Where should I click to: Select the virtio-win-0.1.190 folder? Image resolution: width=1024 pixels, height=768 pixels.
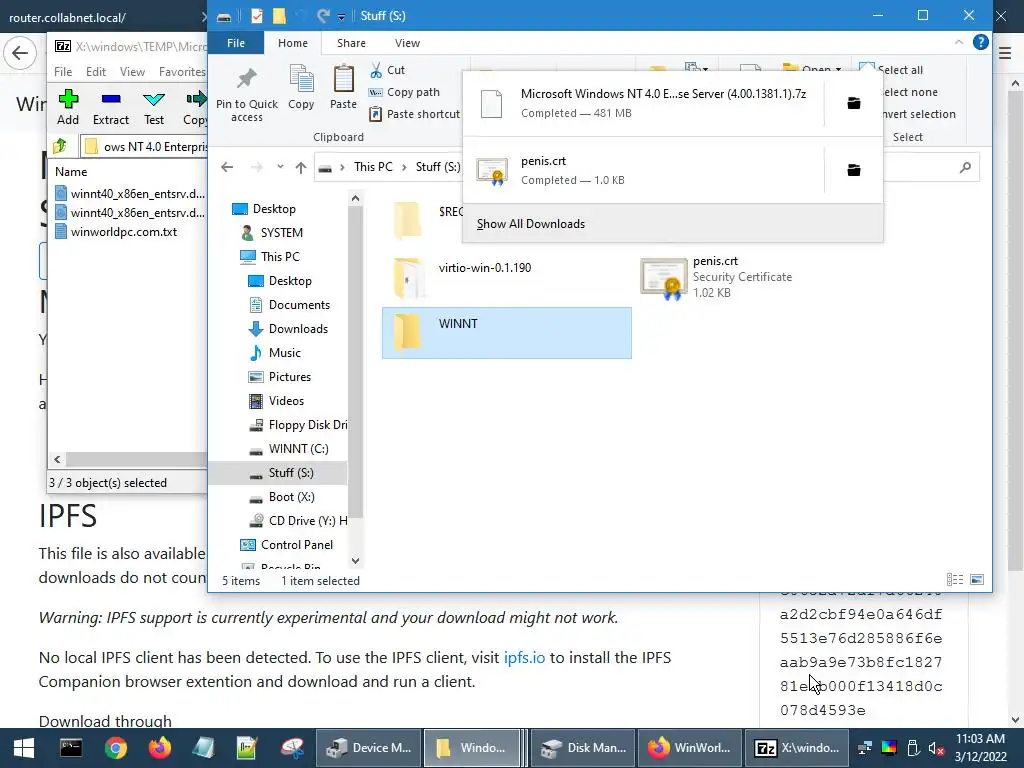click(507, 277)
